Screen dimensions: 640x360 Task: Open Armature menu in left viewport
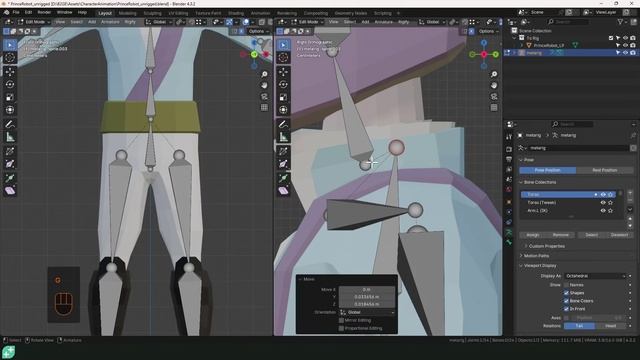pyautogui.click(x=110, y=22)
